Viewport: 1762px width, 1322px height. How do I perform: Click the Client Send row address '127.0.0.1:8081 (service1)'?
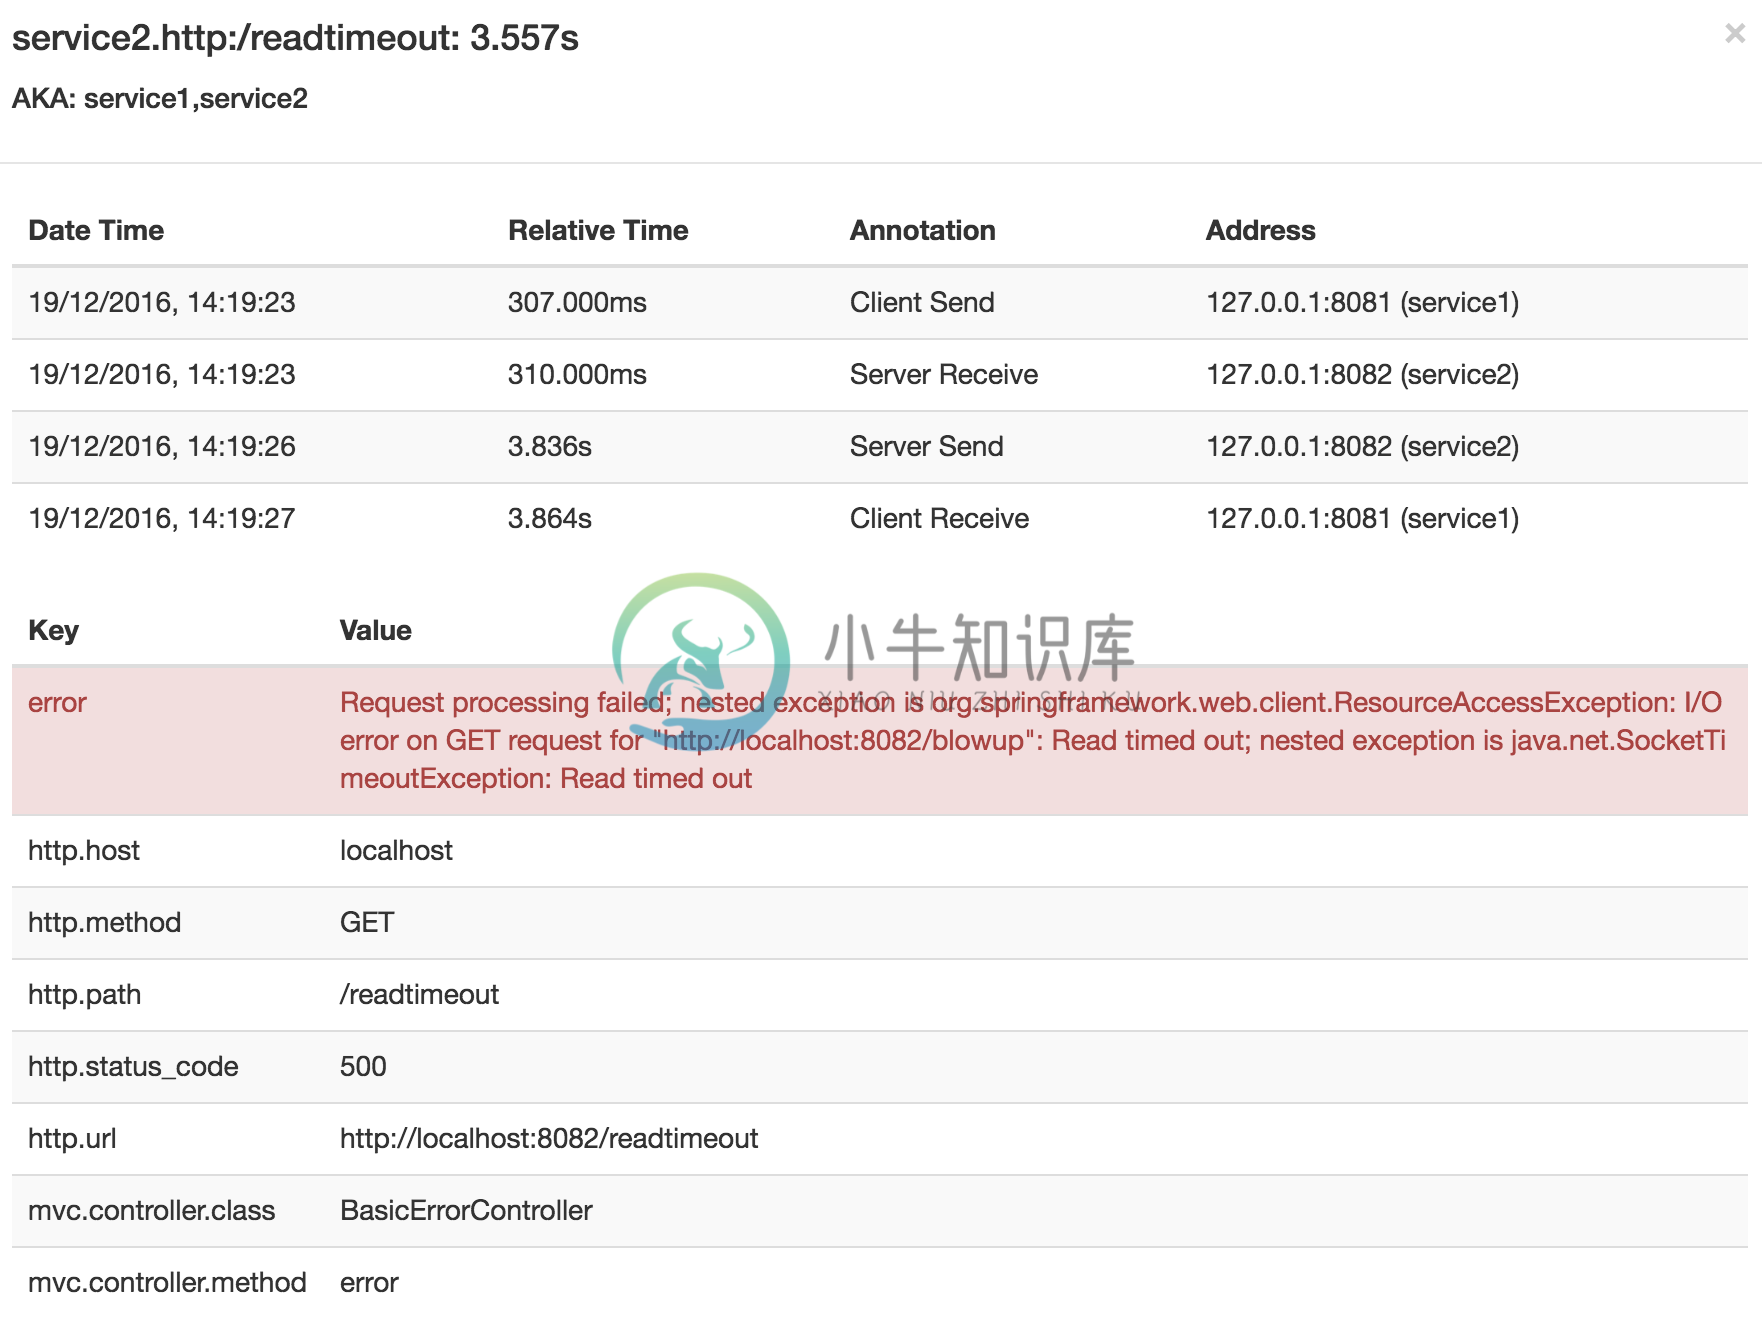(x=1362, y=302)
